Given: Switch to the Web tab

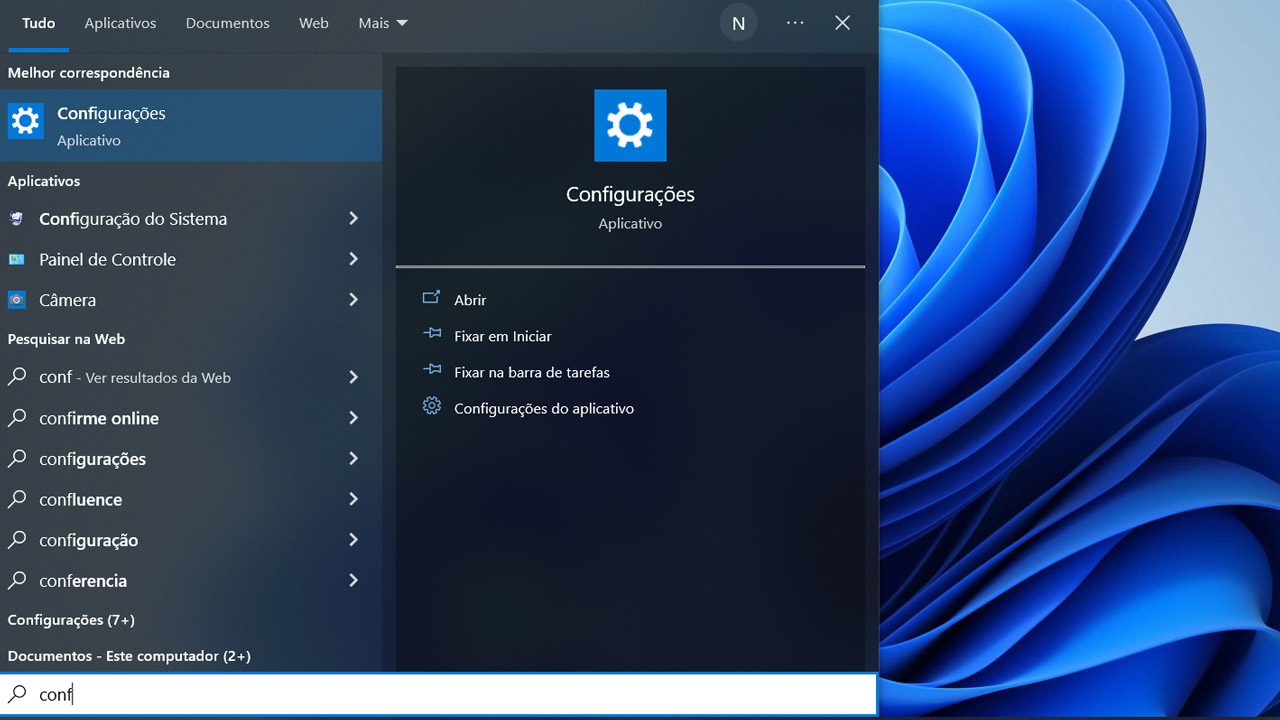Looking at the screenshot, I should pos(314,23).
